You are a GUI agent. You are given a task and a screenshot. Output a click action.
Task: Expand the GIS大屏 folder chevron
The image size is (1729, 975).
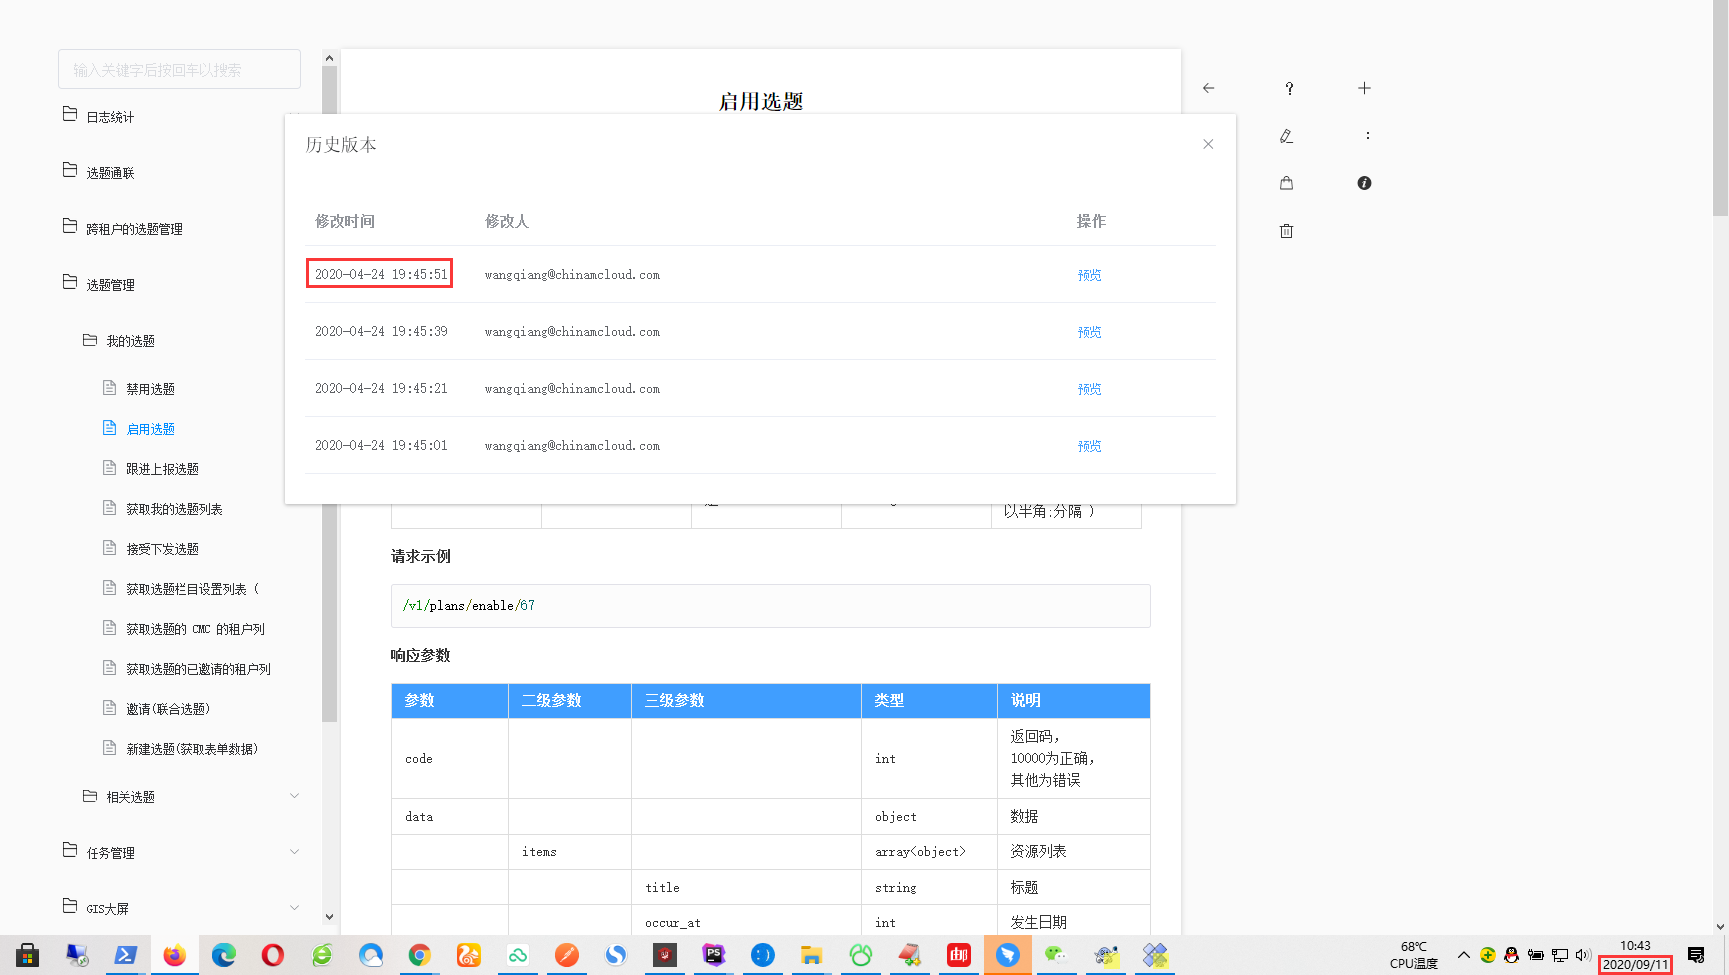pyautogui.click(x=294, y=908)
